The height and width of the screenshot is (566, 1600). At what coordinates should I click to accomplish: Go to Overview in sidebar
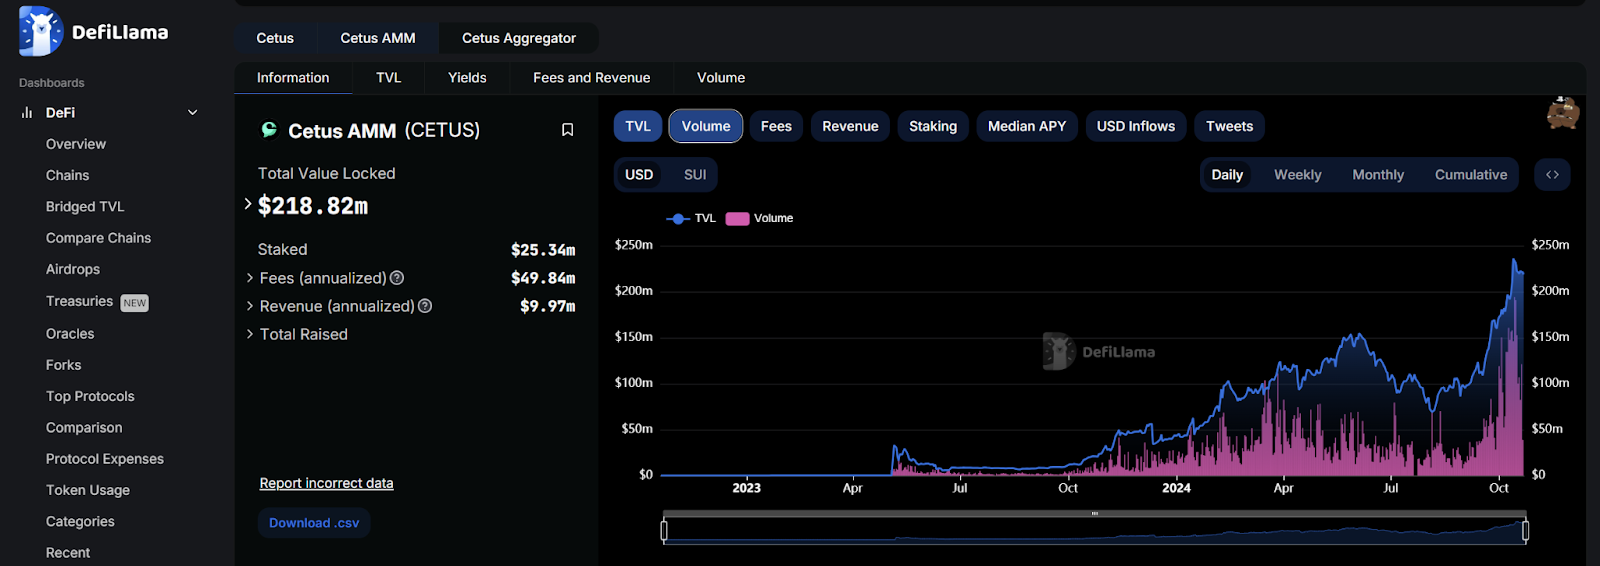pyautogui.click(x=76, y=144)
